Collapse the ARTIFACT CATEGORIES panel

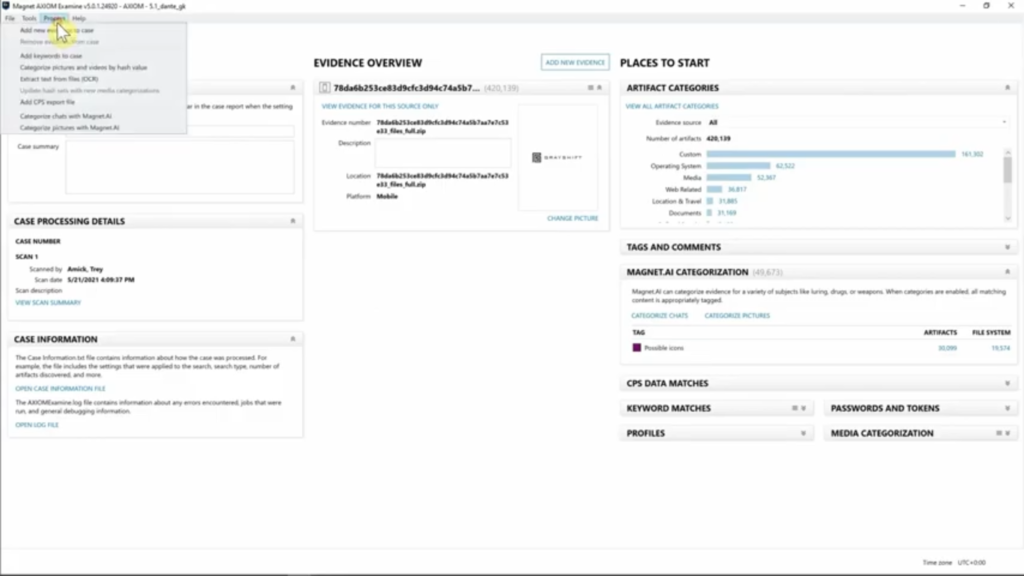tap(1007, 88)
